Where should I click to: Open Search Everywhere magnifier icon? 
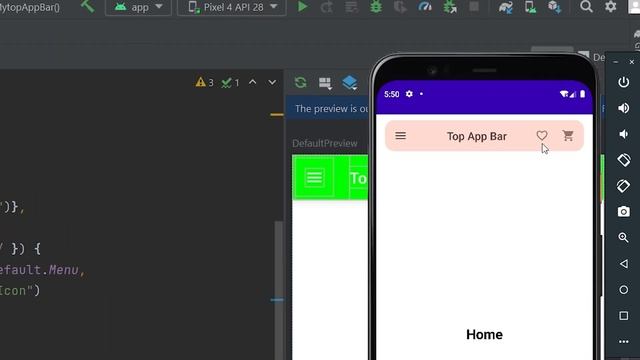click(x=586, y=7)
